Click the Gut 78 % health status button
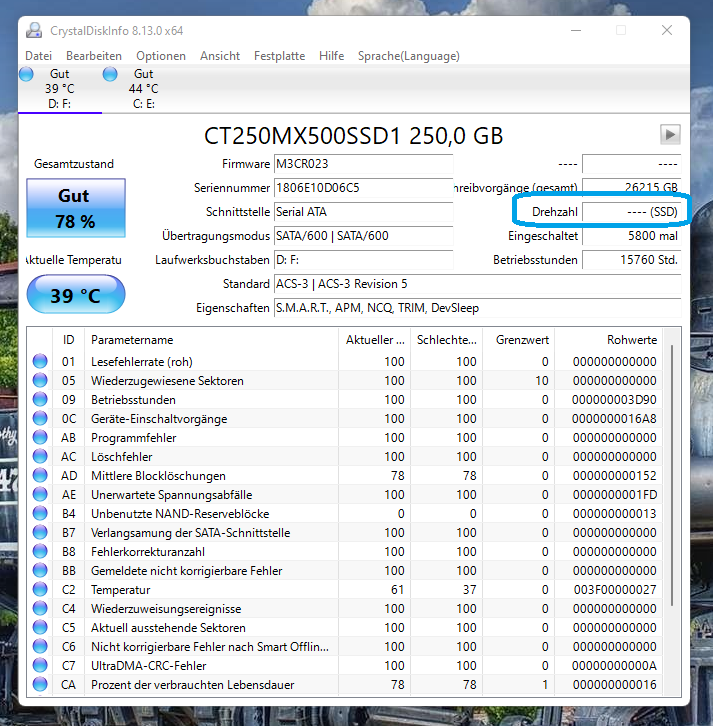This screenshot has height=726, width=713. pos(76,208)
